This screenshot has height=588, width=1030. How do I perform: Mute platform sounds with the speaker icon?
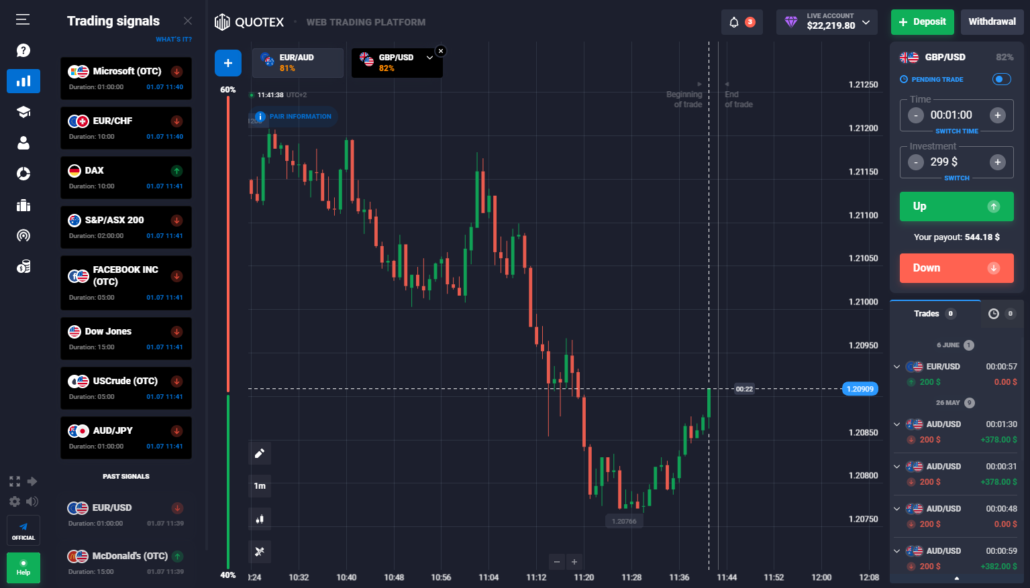pyautogui.click(x=33, y=501)
